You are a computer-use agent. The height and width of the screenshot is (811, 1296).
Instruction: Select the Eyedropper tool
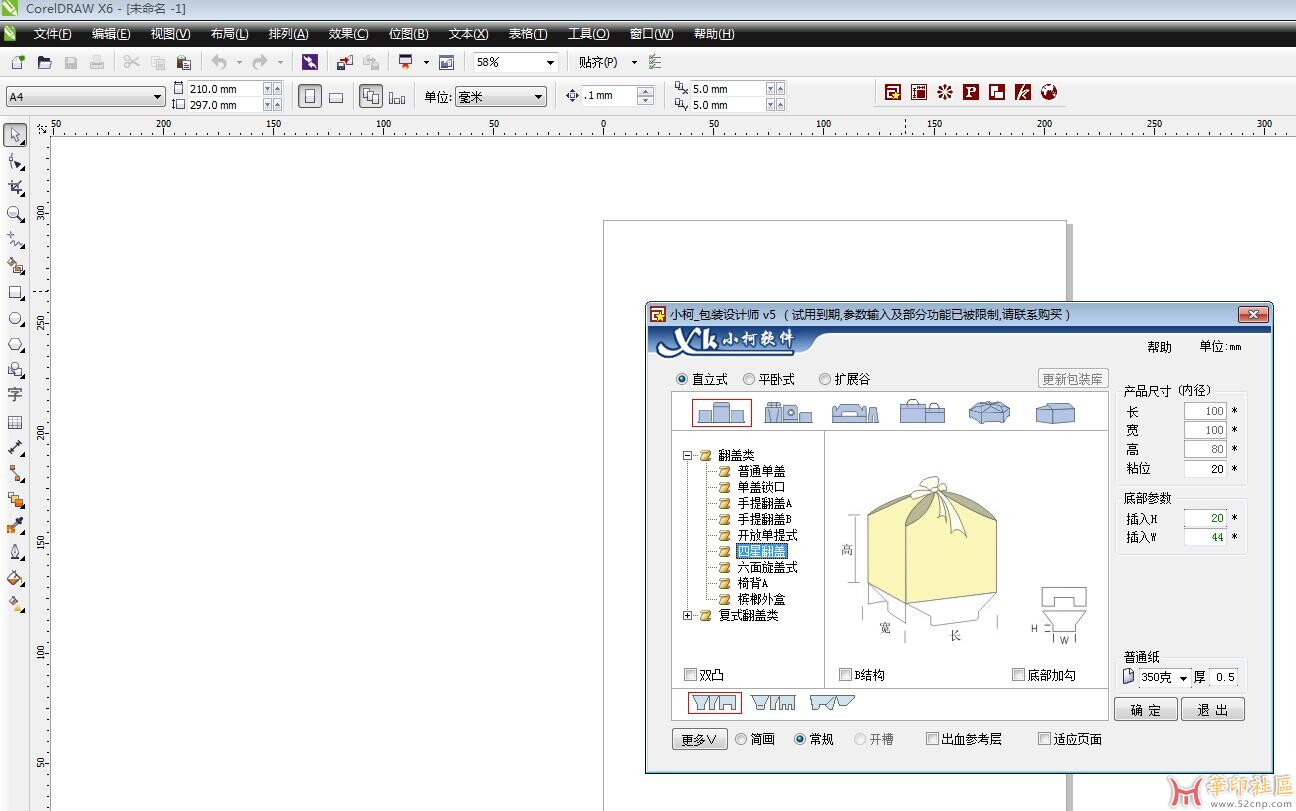click(15, 525)
